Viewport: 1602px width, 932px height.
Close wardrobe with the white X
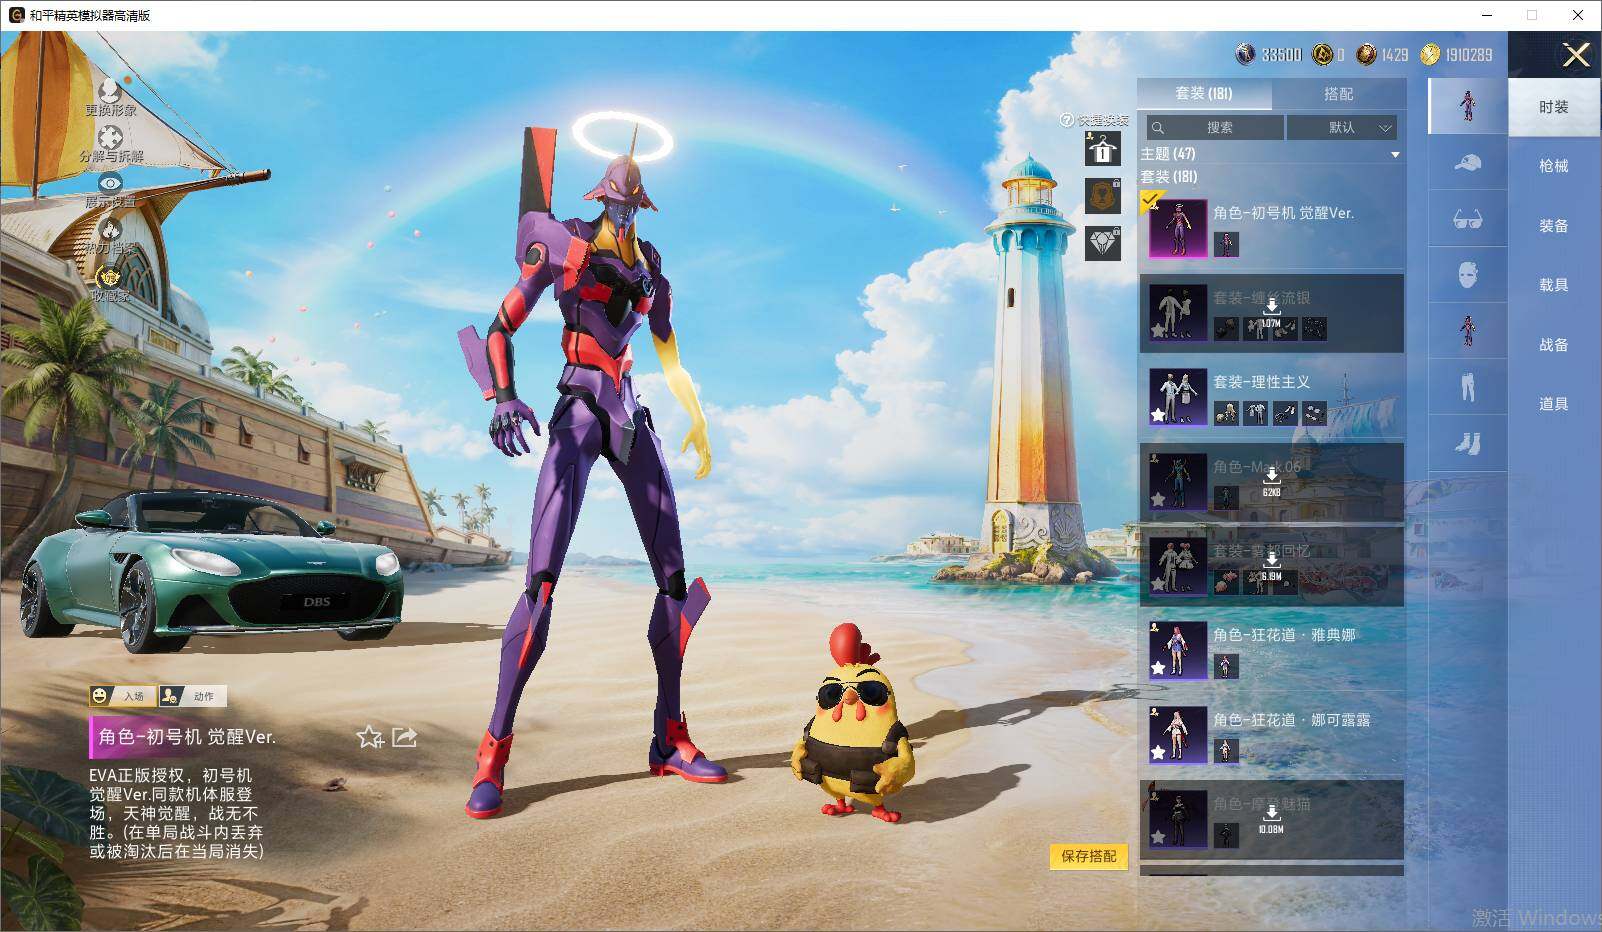[1576, 55]
